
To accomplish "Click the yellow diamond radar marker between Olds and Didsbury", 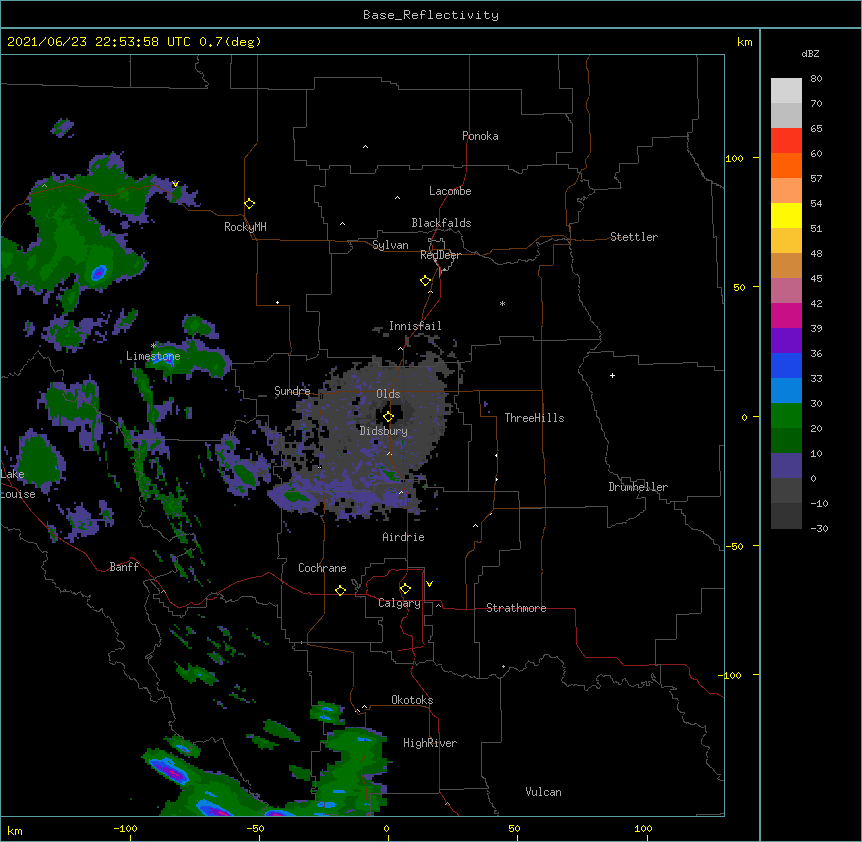I will pyautogui.click(x=389, y=417).
